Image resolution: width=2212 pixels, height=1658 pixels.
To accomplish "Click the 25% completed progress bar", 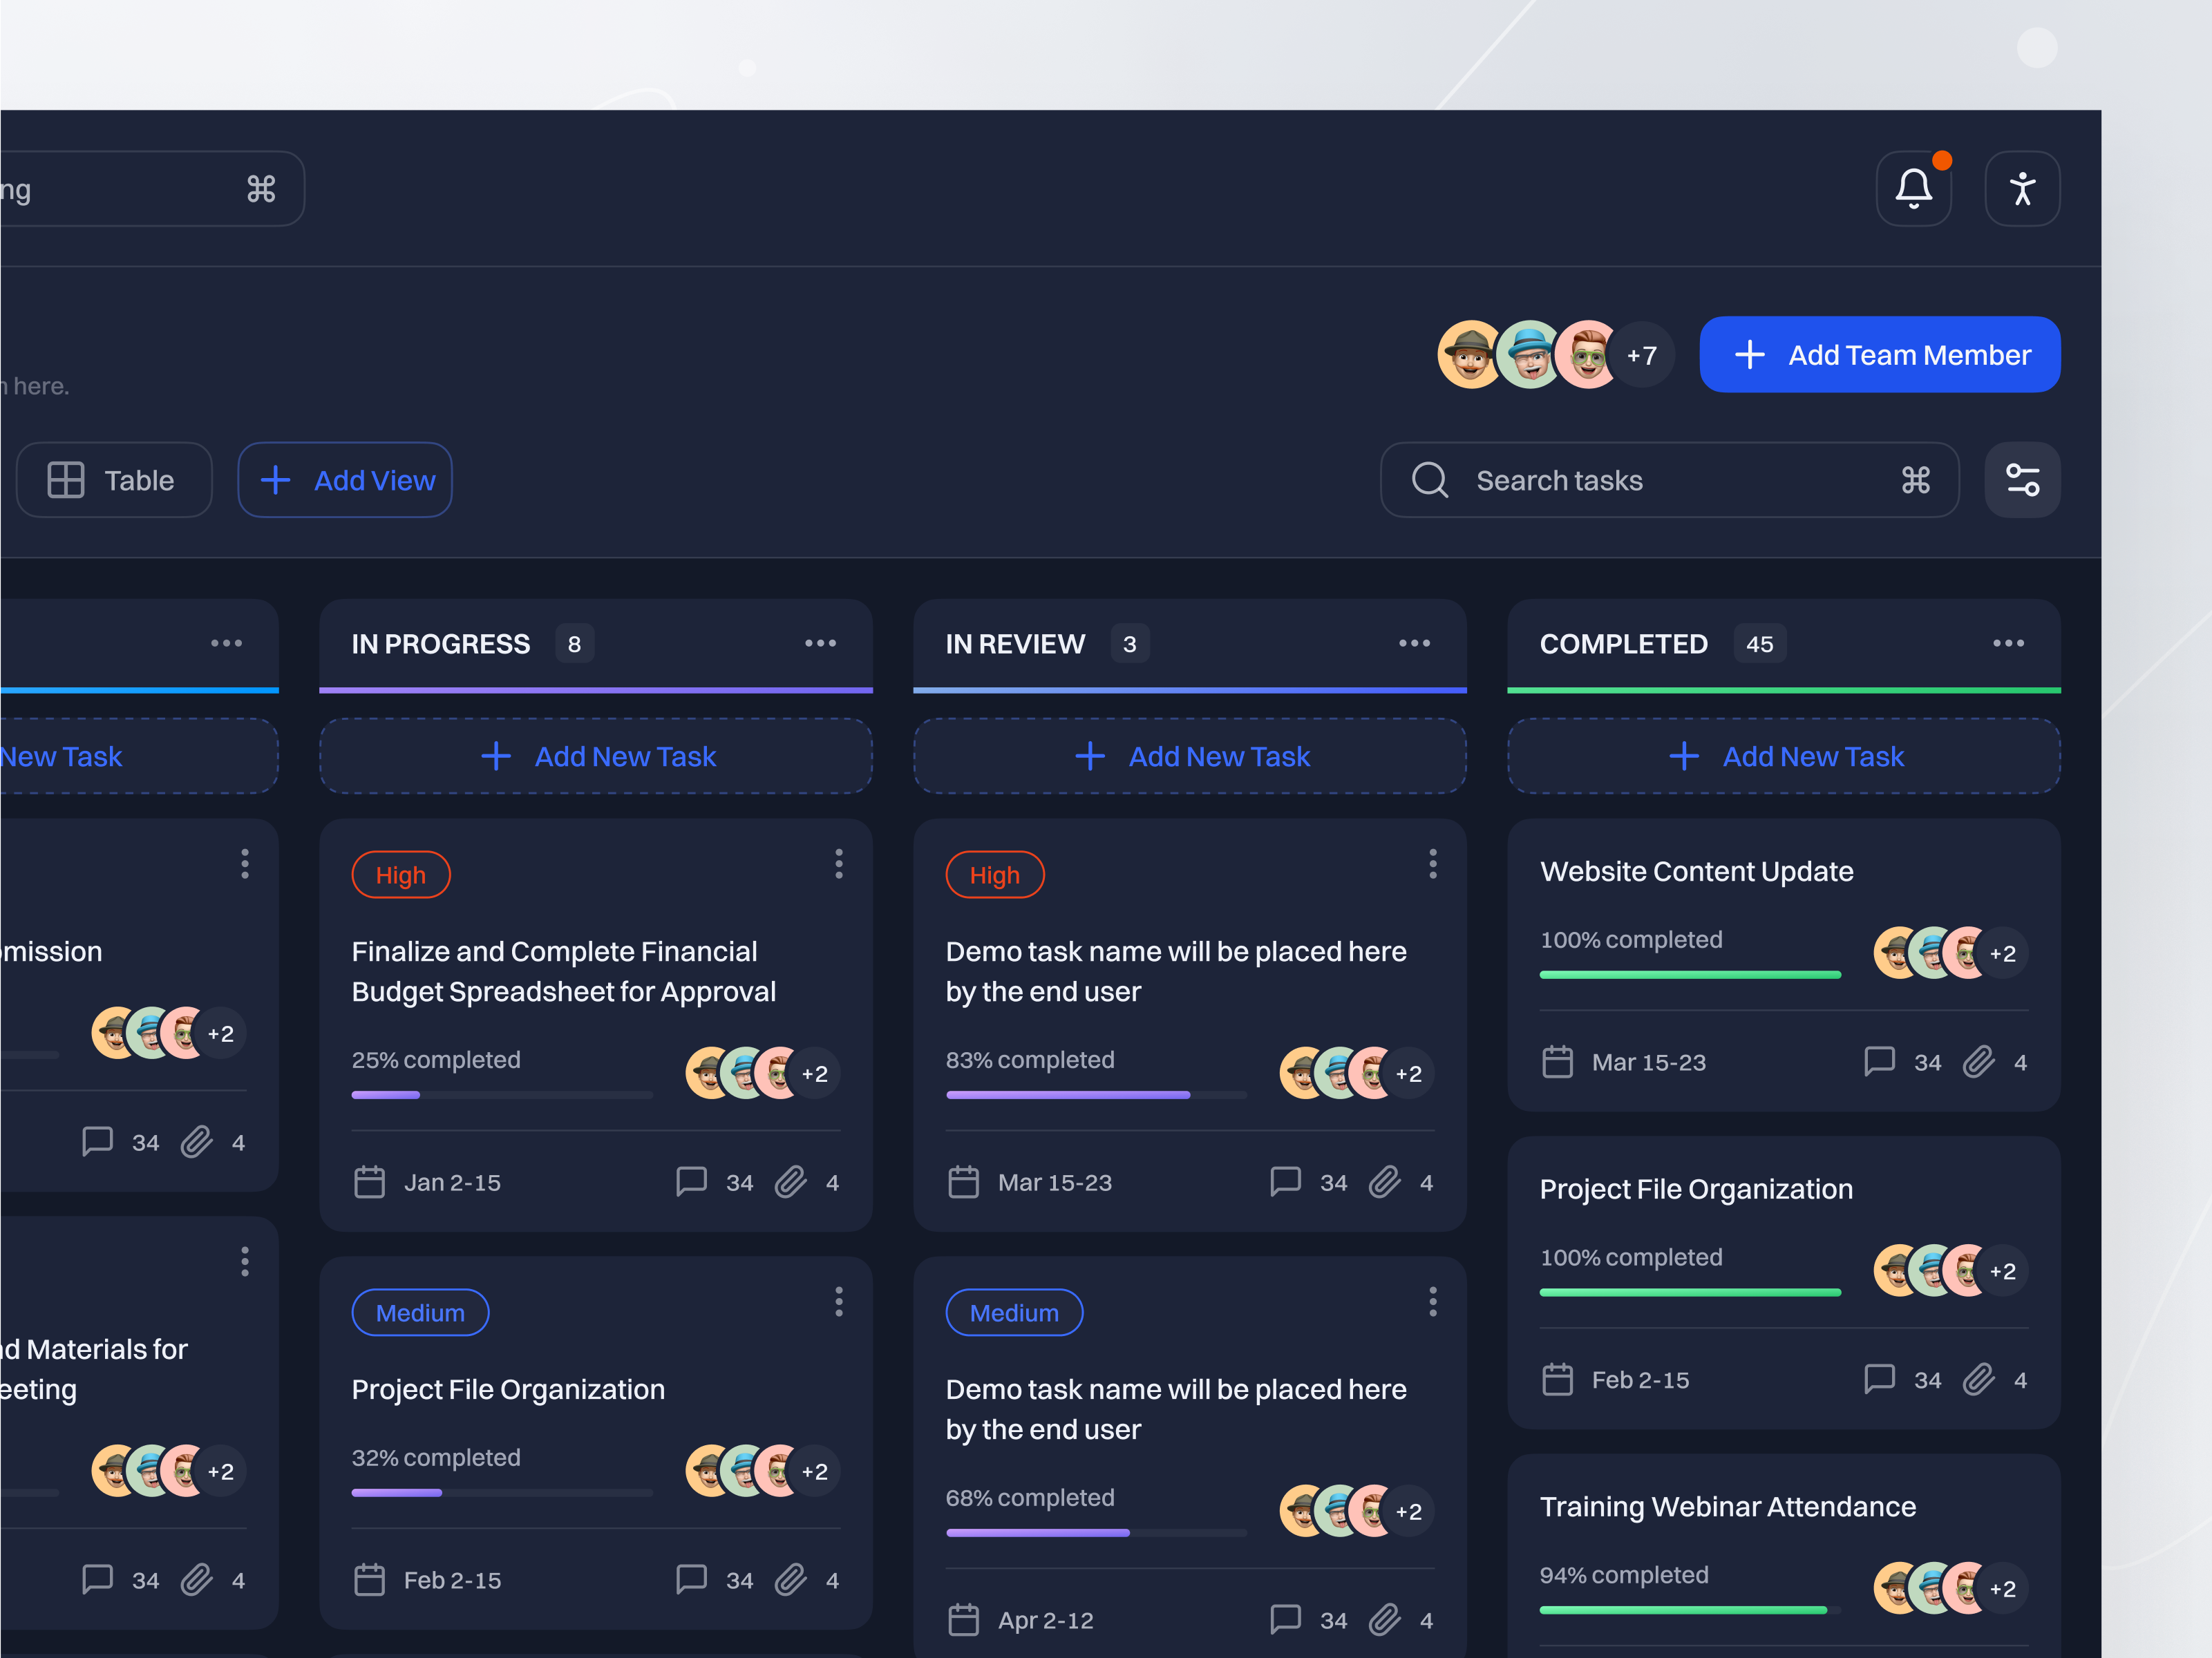I will (x=501, y=1095).
